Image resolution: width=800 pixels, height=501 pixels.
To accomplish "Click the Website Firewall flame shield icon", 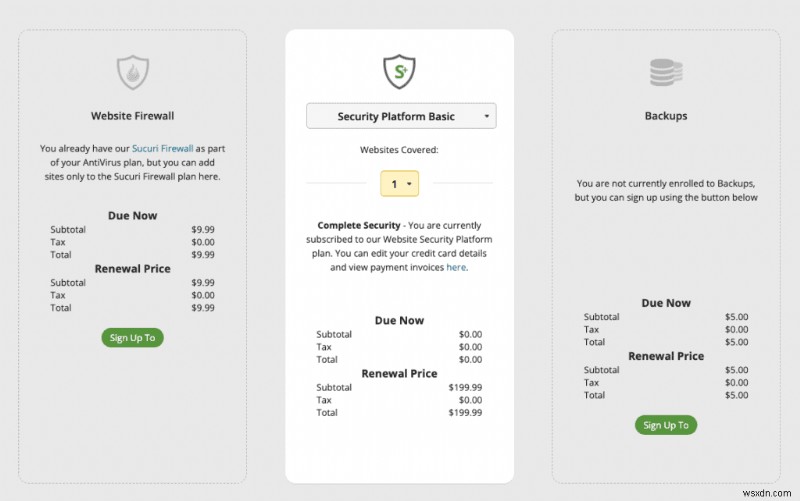I will (133, 72).
